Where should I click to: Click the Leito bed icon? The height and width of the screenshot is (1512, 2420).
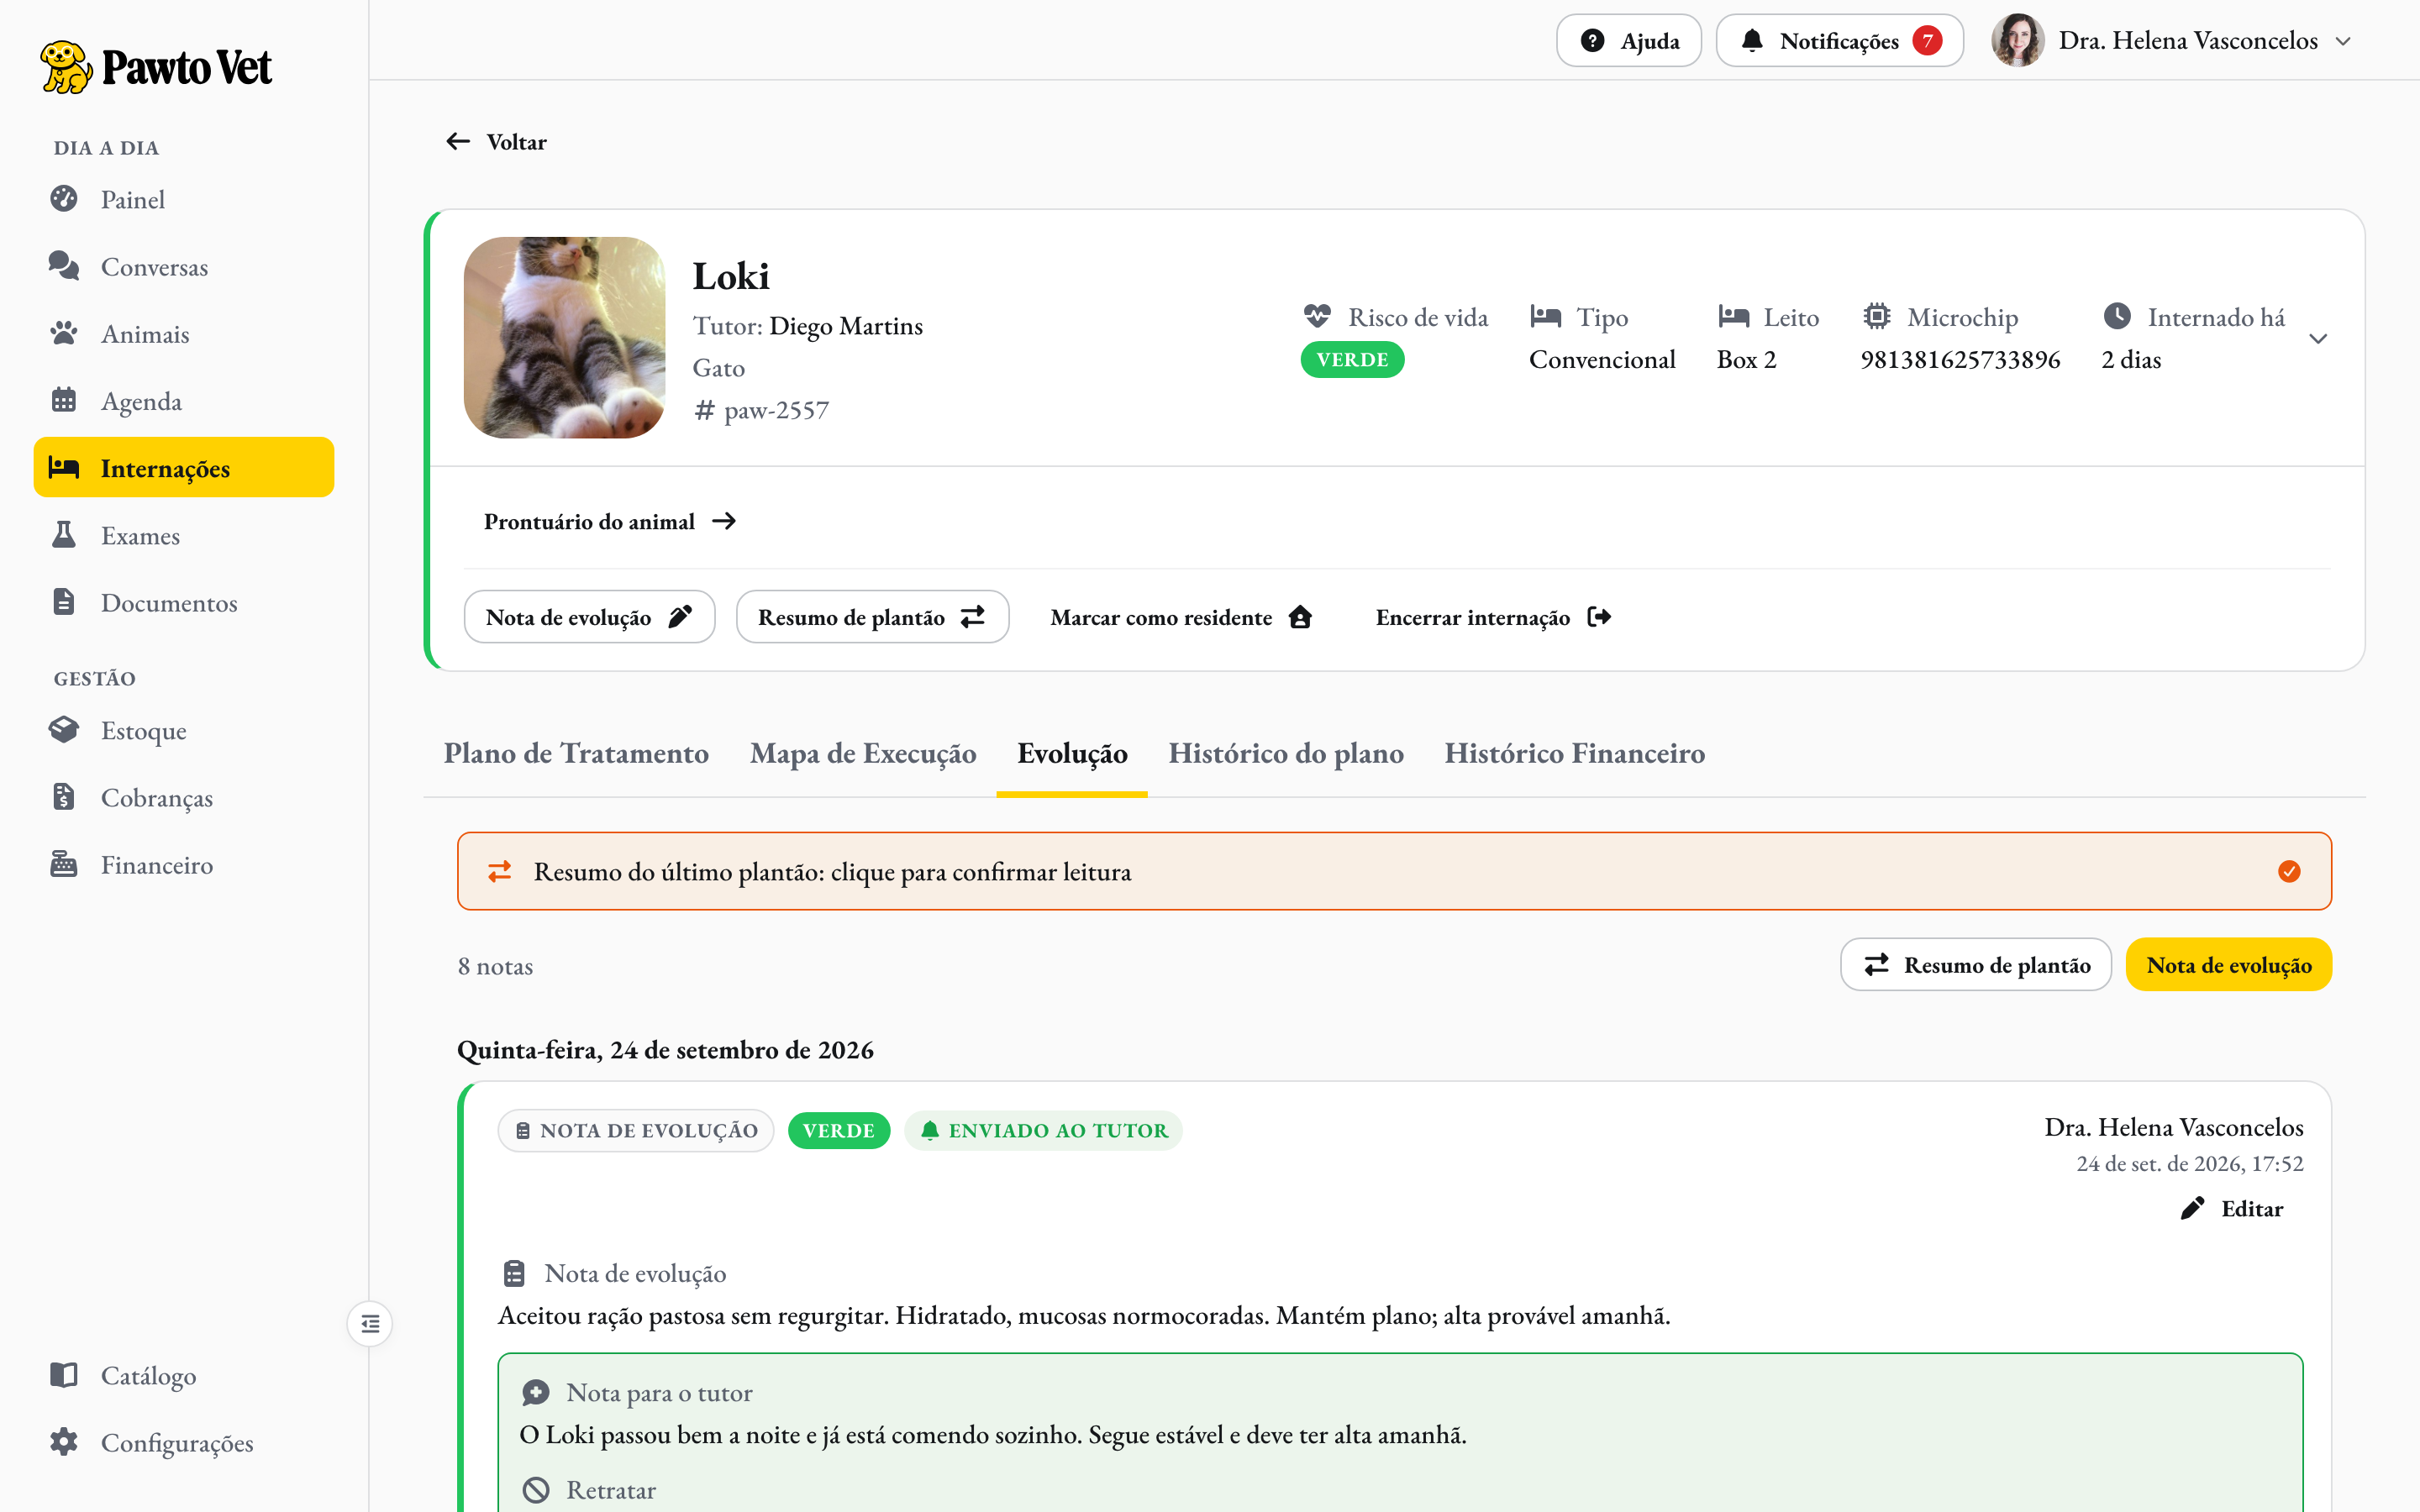click(x=1733, y=317)
